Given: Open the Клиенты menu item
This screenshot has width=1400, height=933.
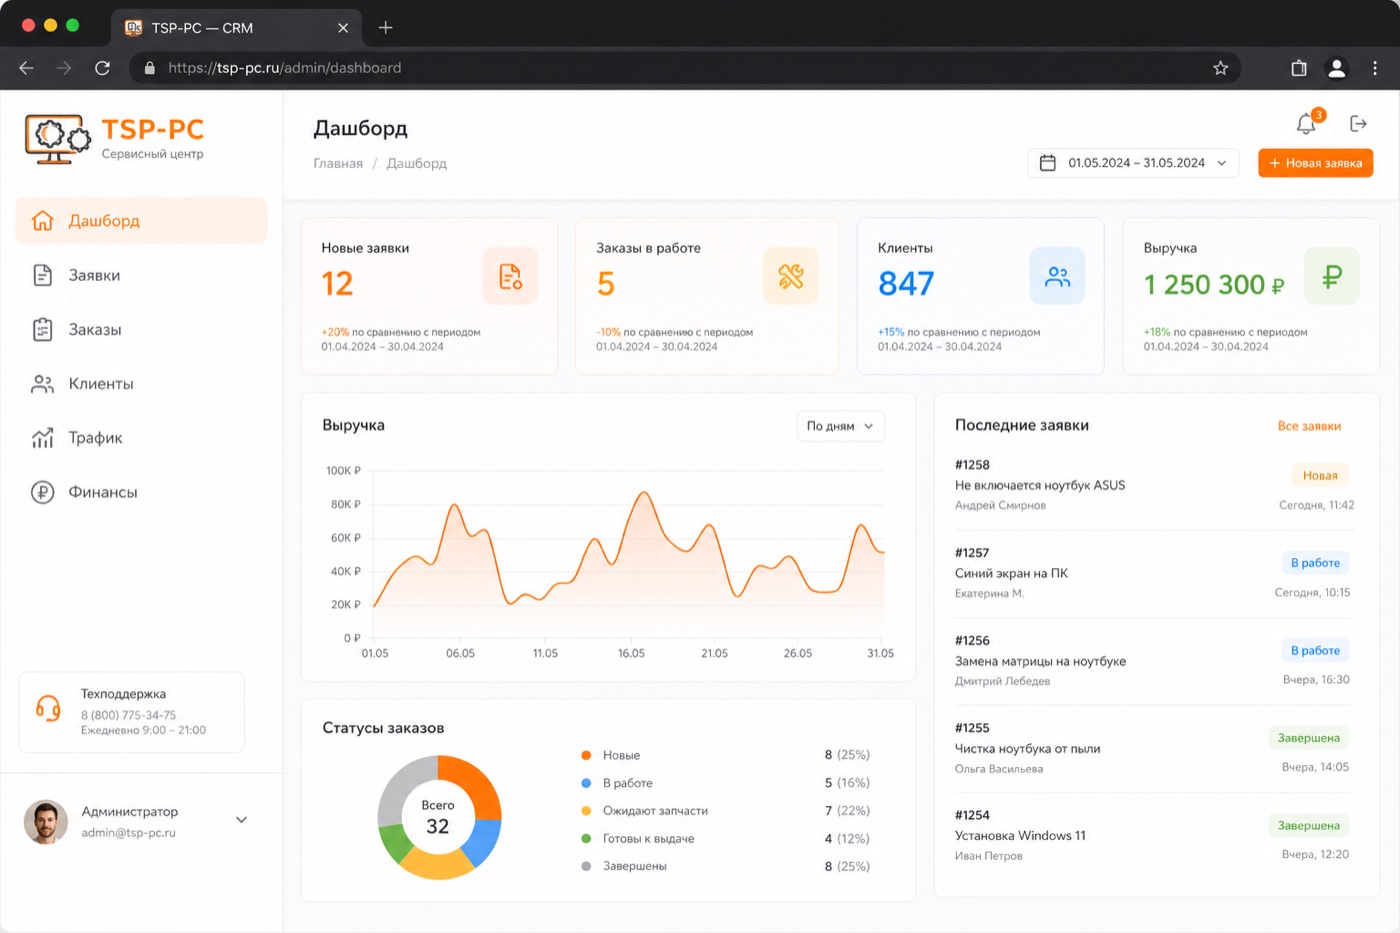Looking at the screenshot, I should [x=141, y=384].
